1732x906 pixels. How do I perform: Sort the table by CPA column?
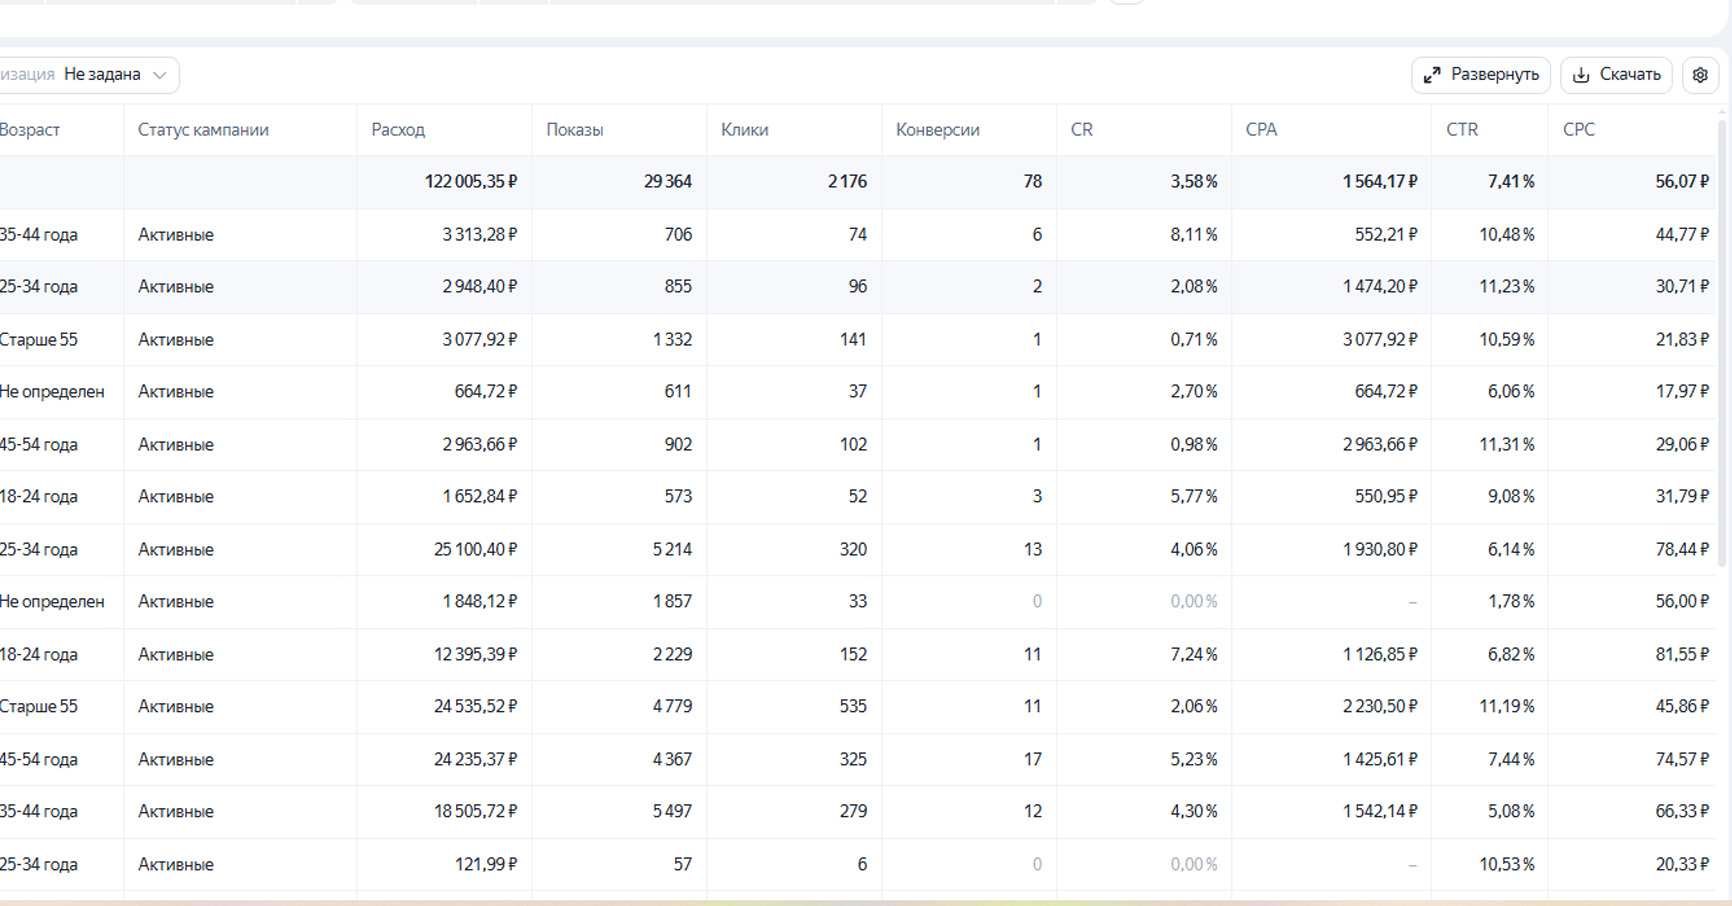point(1261,130)
